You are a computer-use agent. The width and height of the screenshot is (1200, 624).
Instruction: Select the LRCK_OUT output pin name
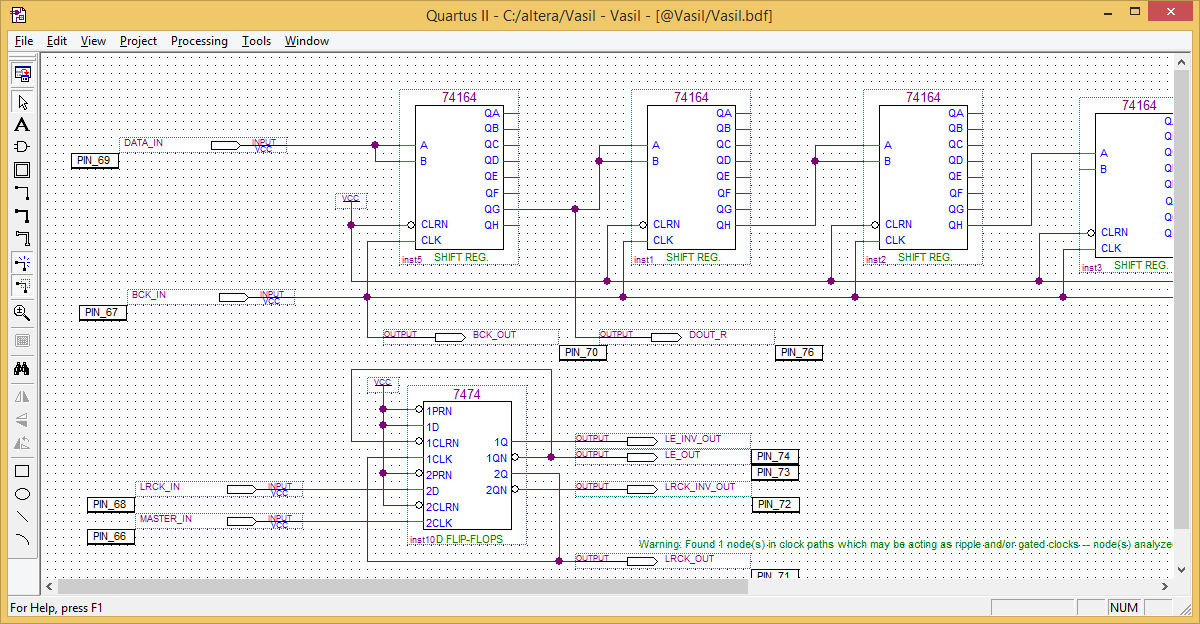(690, 558)
